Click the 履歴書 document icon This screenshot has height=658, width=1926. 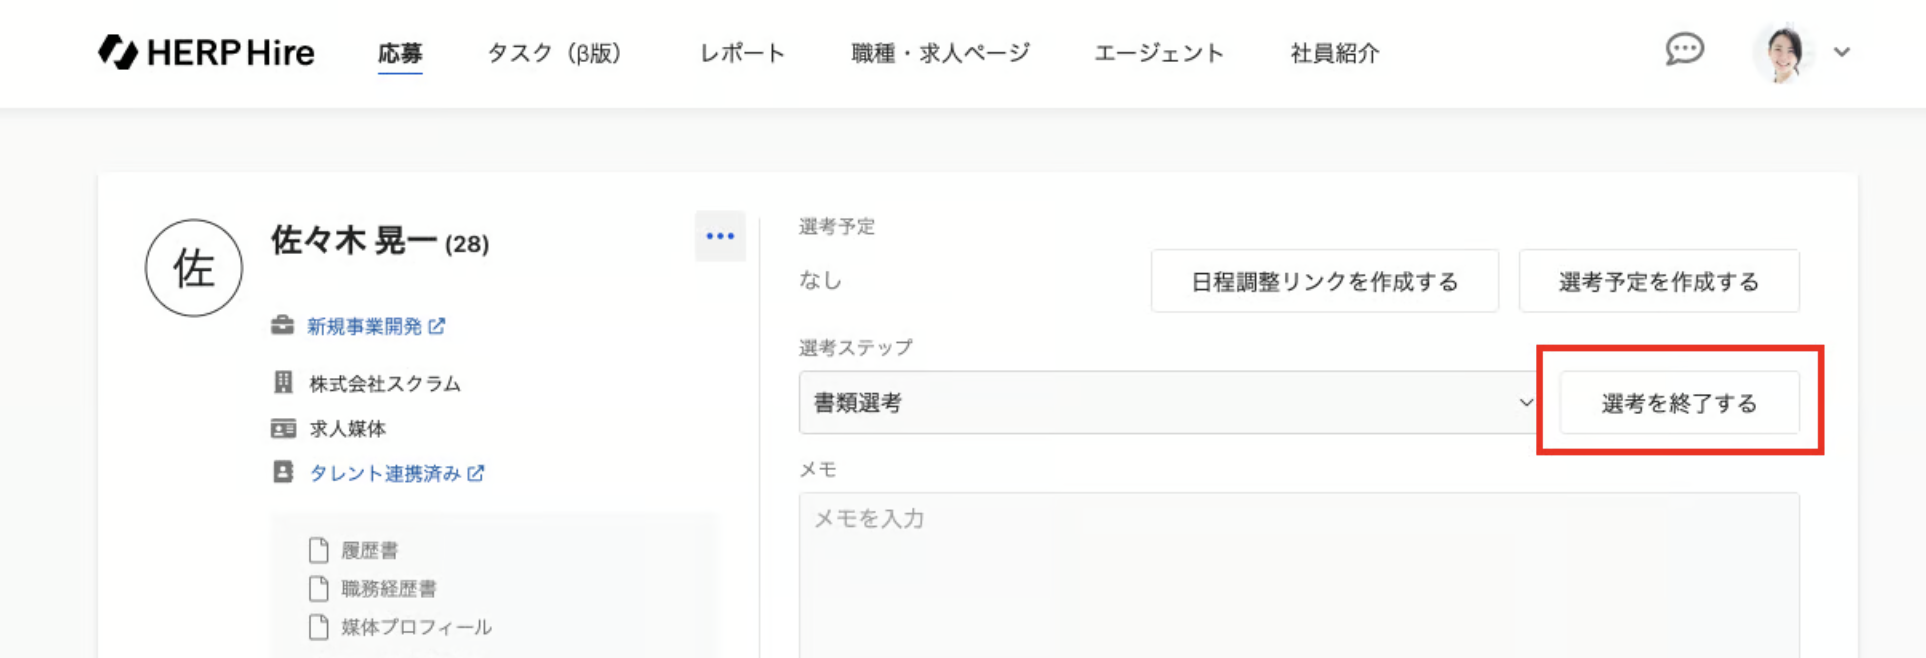click(319, 550)
